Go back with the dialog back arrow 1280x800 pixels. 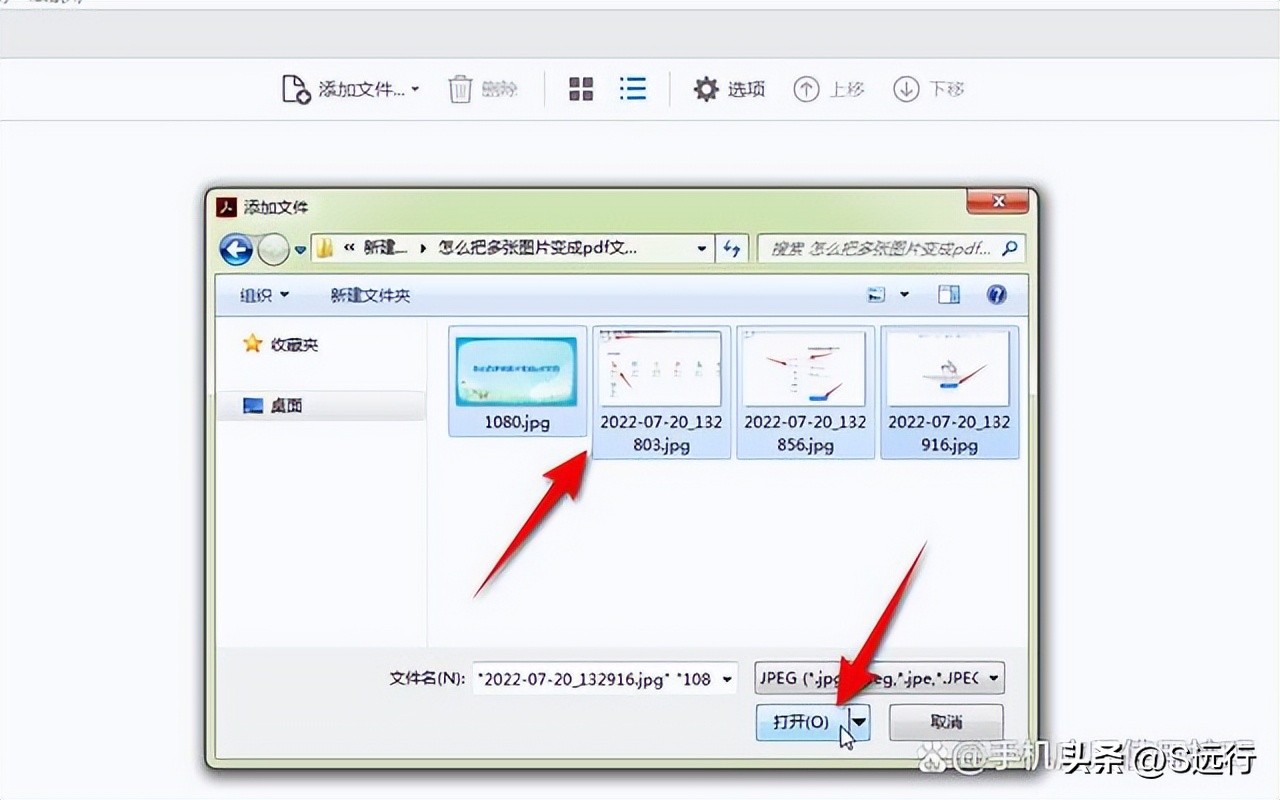coord(236,248)
